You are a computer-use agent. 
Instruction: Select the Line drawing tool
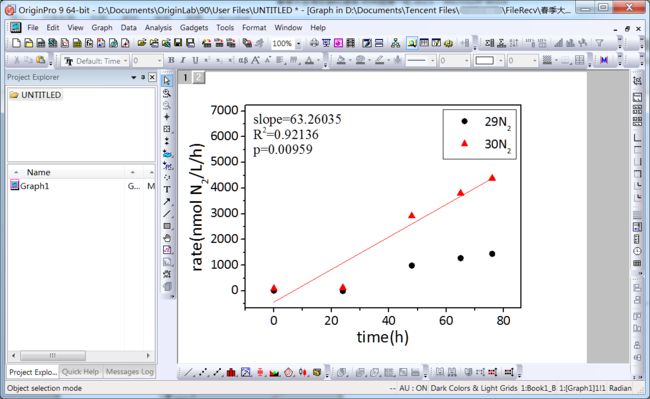pyautogui.click(x=167, y=214)
